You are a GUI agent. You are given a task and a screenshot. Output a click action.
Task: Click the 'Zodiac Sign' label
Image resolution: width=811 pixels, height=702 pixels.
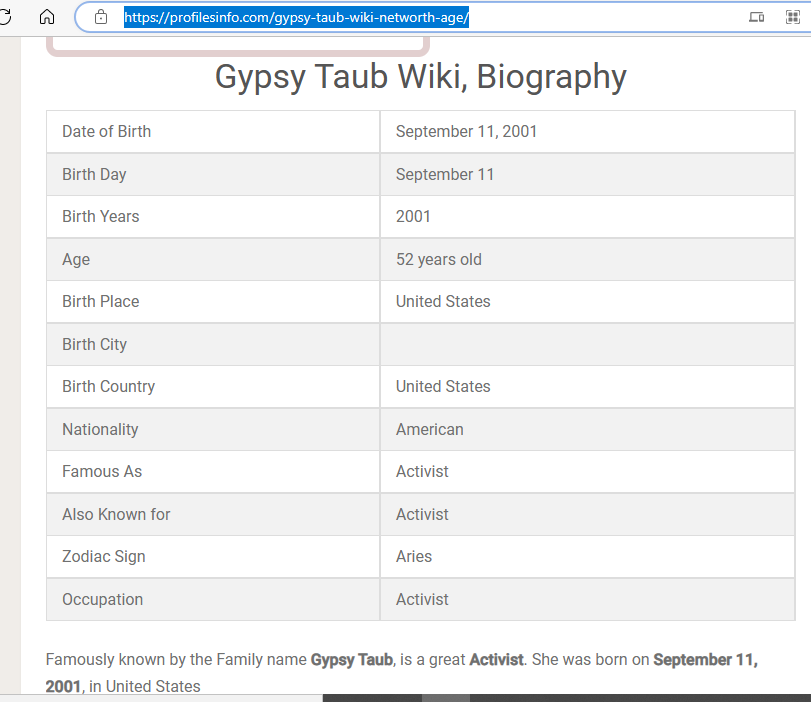(x=104, y=556)
